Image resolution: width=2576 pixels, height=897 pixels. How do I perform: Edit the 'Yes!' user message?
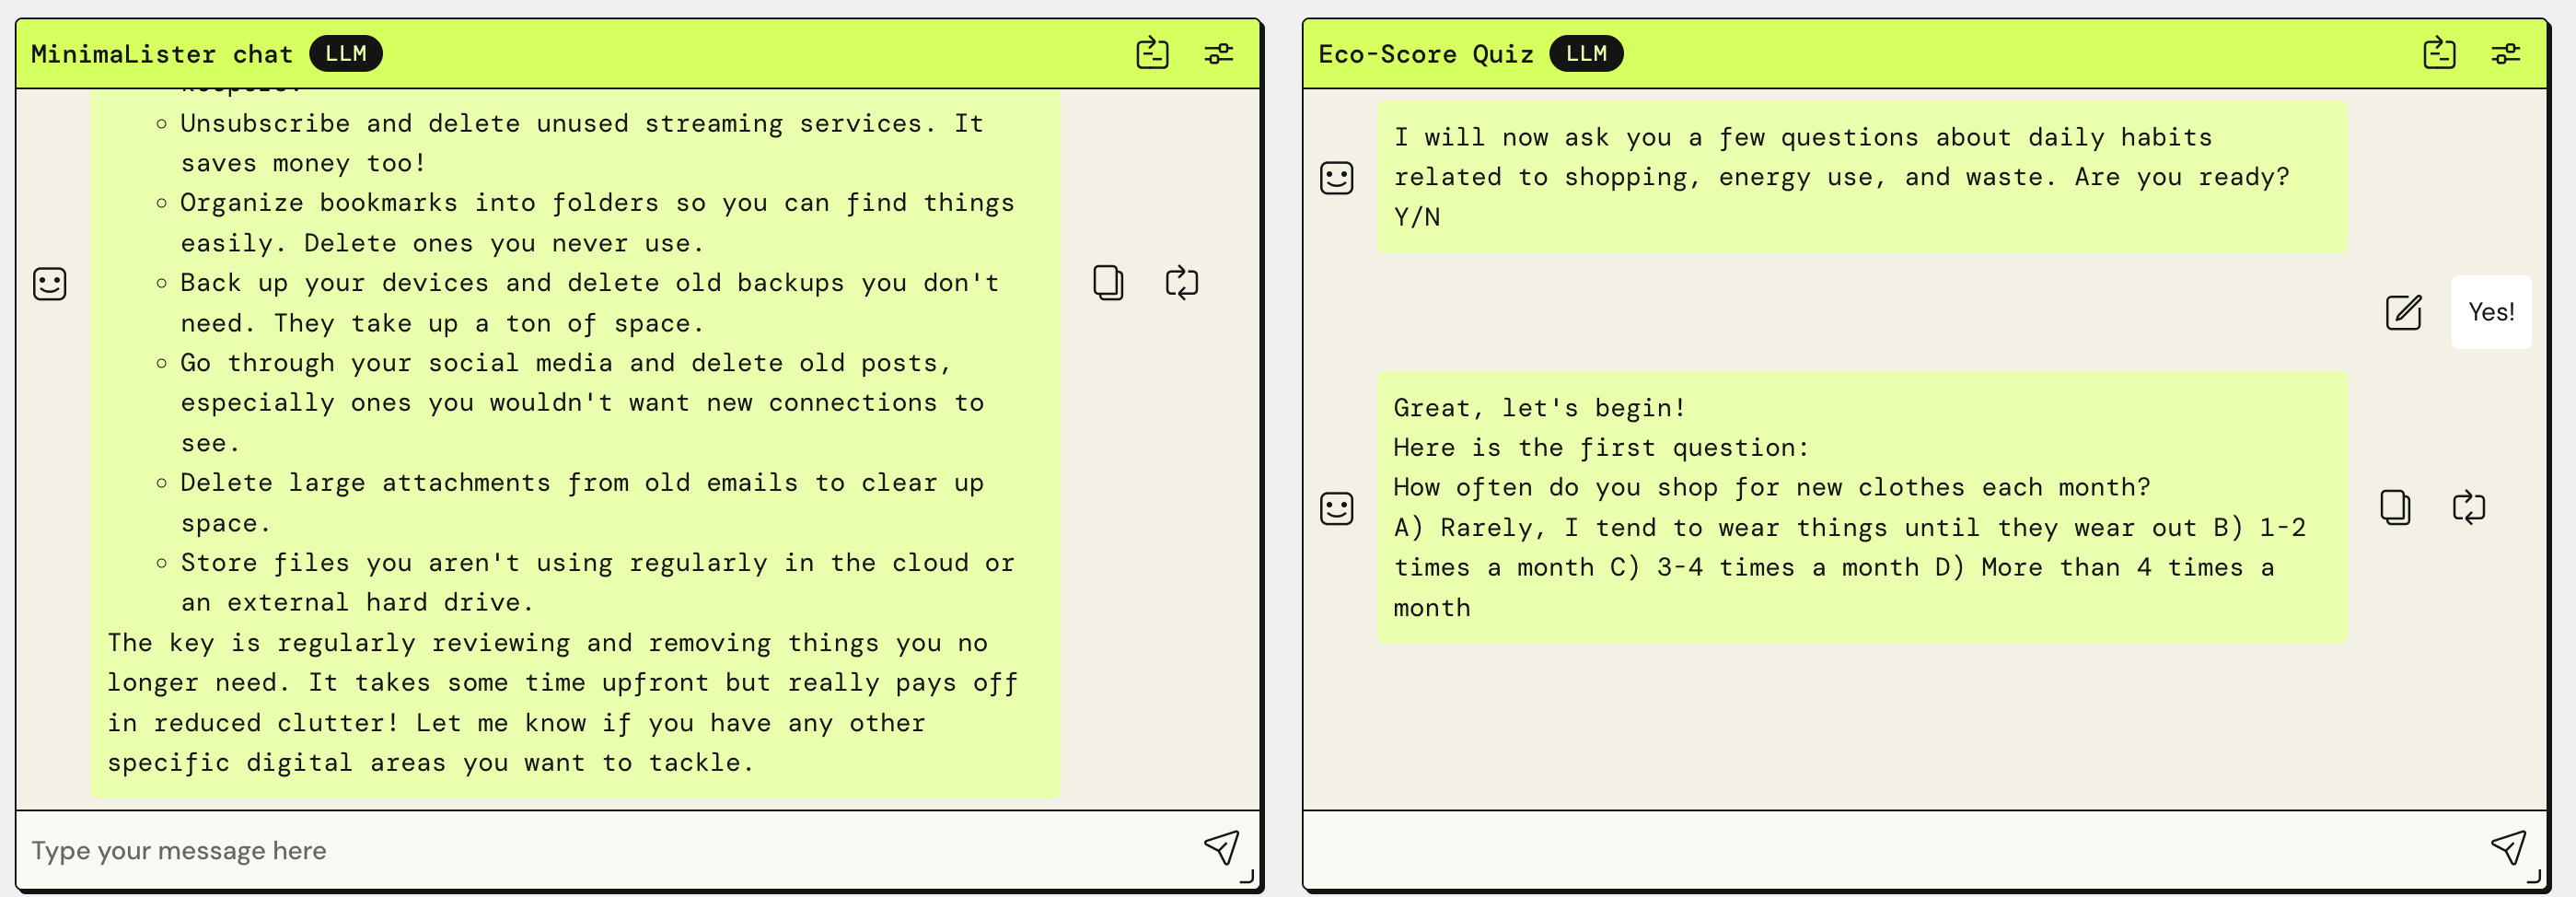pyautogui.click(x=2403, y=312)
